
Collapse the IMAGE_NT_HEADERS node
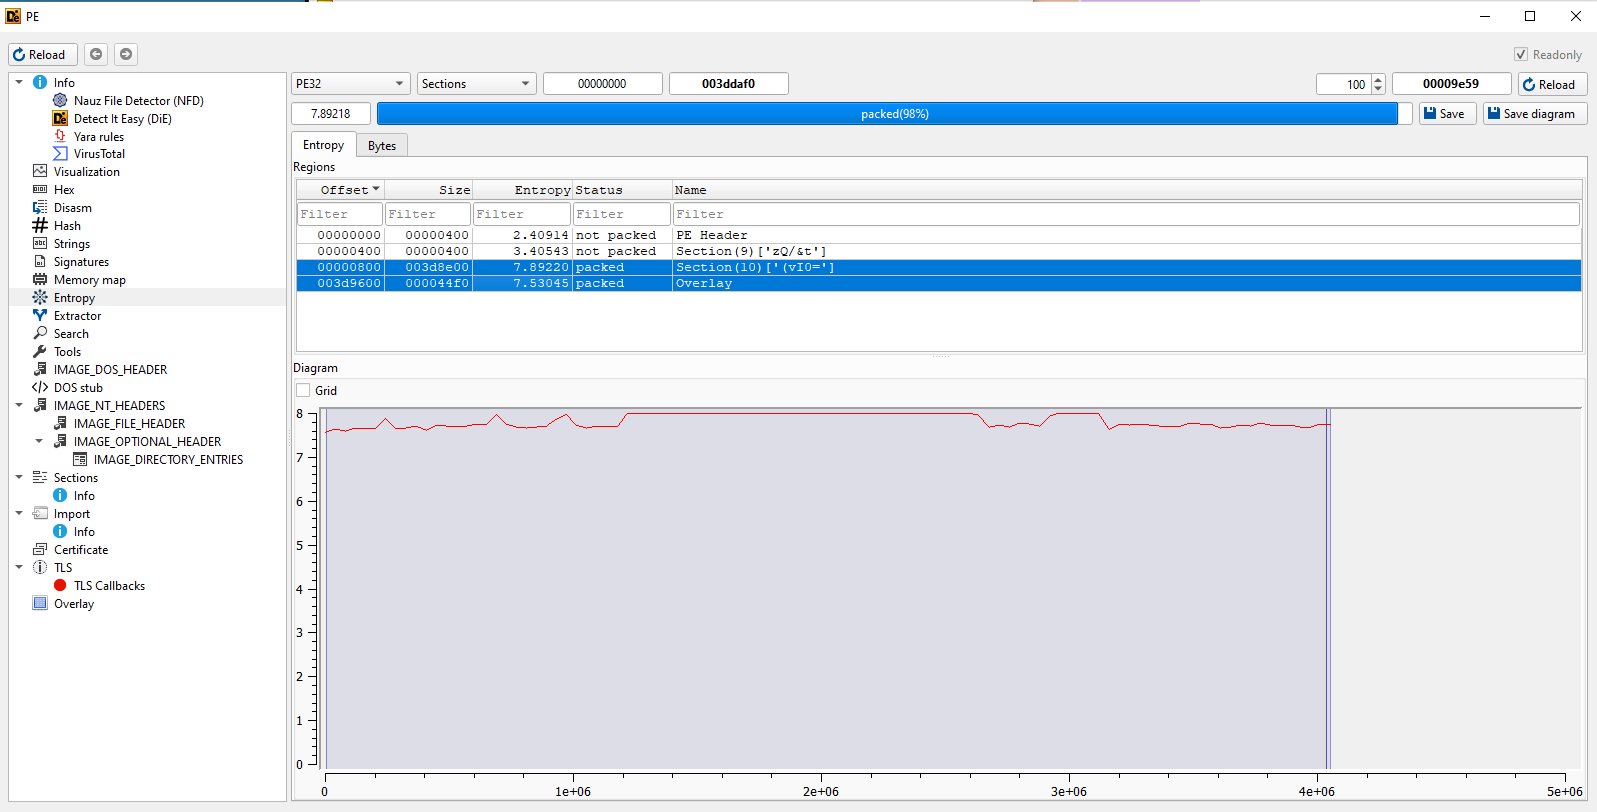point(19,406)
